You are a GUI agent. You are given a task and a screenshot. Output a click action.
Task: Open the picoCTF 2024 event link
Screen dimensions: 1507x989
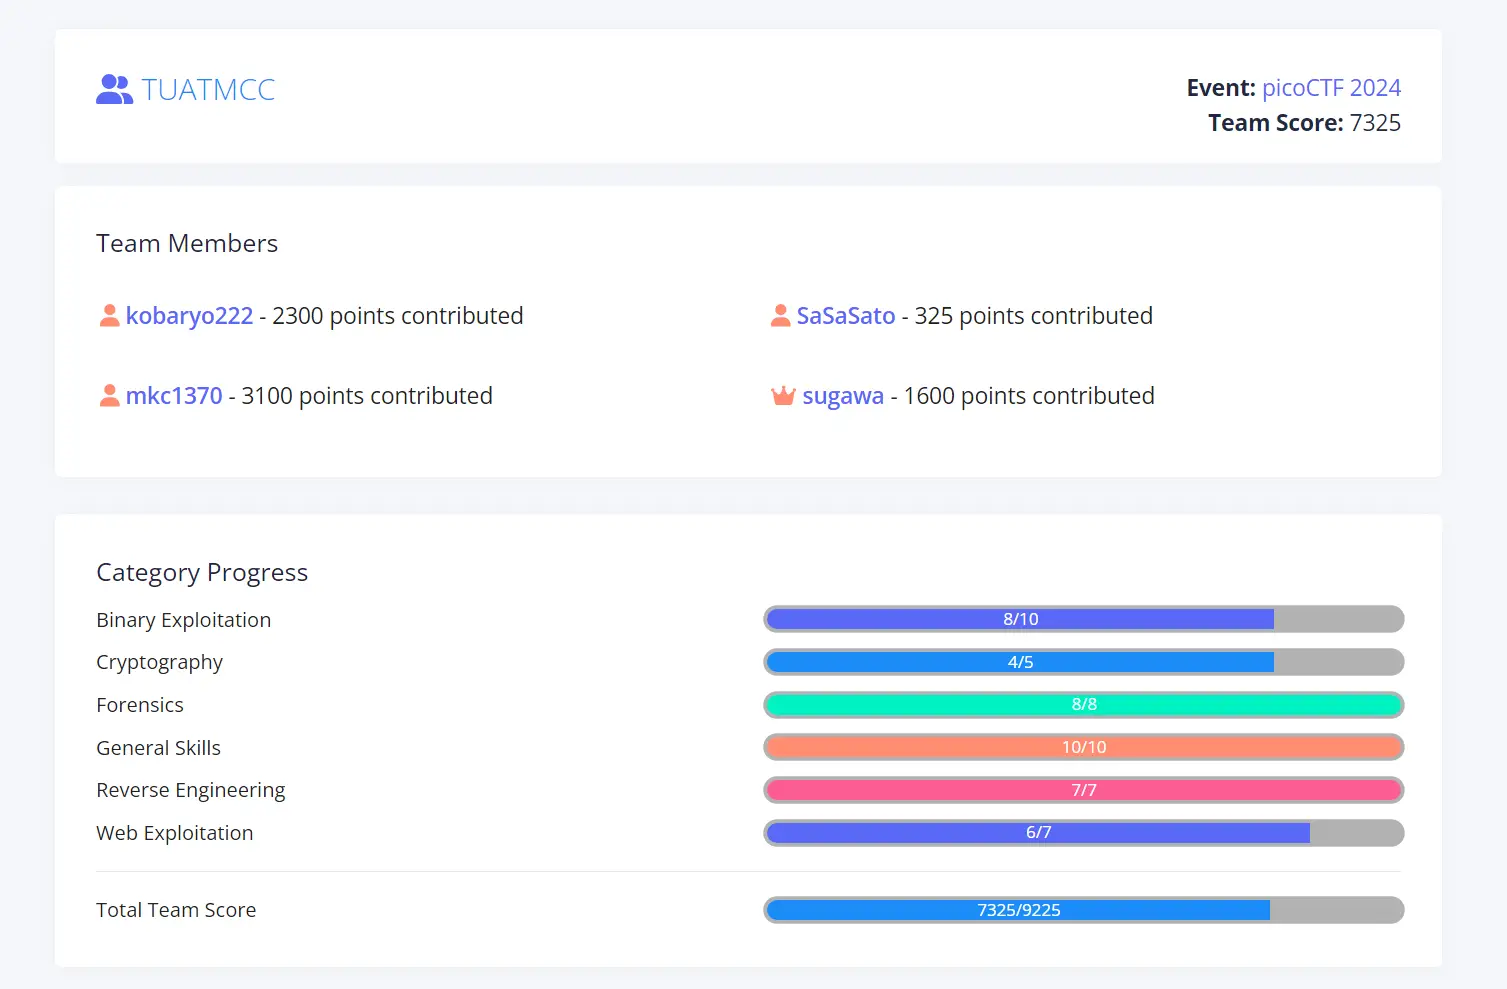coord(1331,88)
